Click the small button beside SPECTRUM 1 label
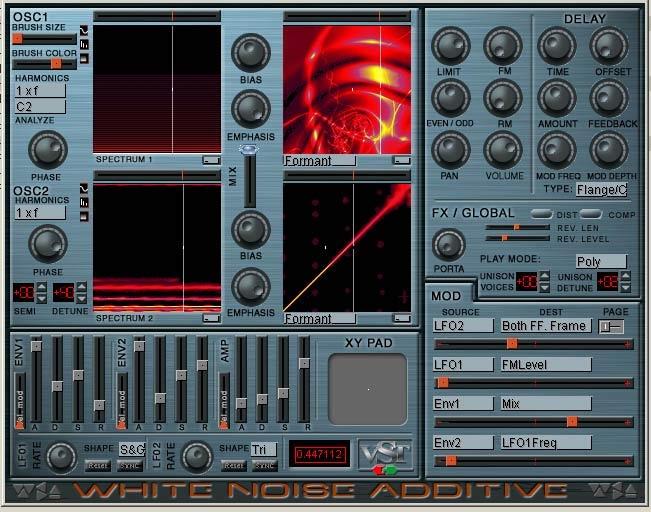Viewport: 651px width, 512px height. (211, 160)
